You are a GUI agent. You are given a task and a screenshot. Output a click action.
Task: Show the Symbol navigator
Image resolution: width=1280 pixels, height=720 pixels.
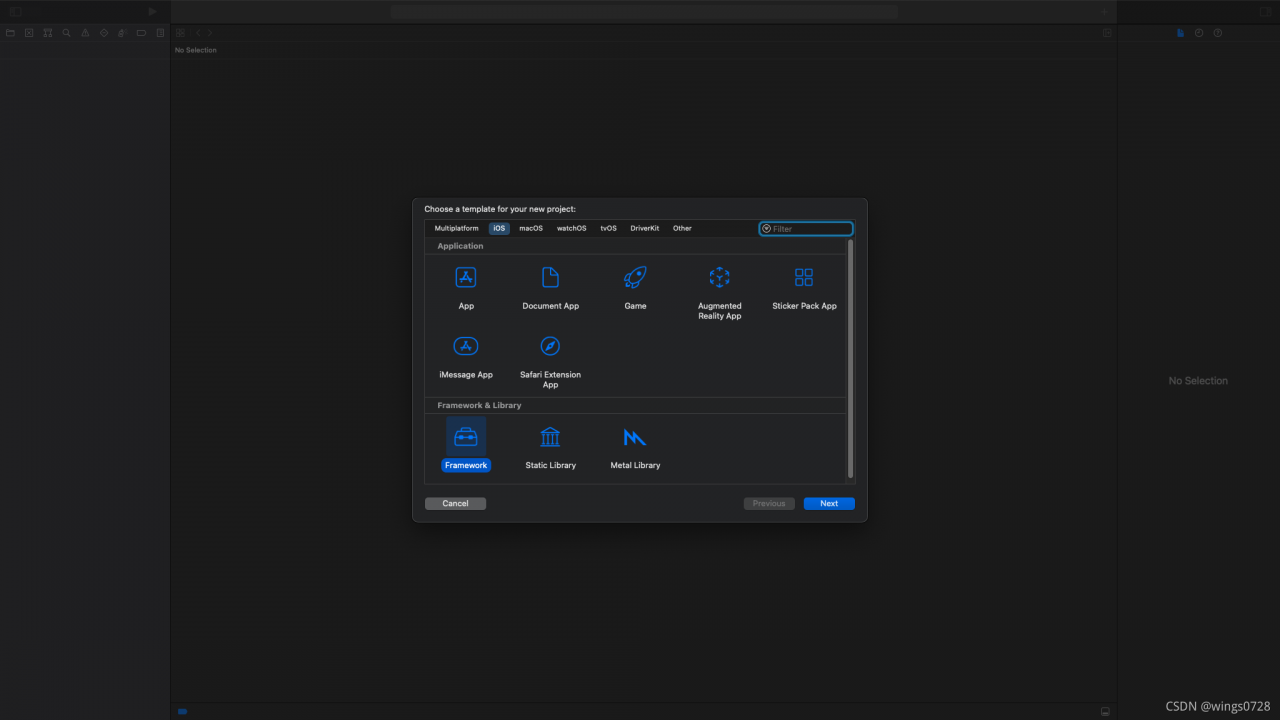[47, 33]
